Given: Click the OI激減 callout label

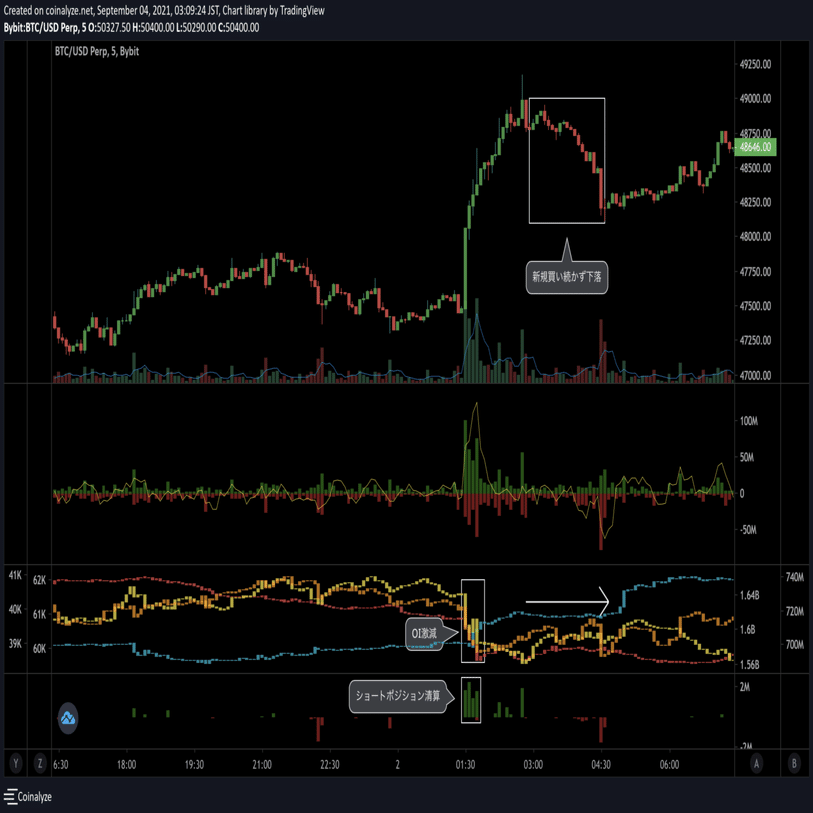Looking at the screenshot, I should (x=424, y=633).
